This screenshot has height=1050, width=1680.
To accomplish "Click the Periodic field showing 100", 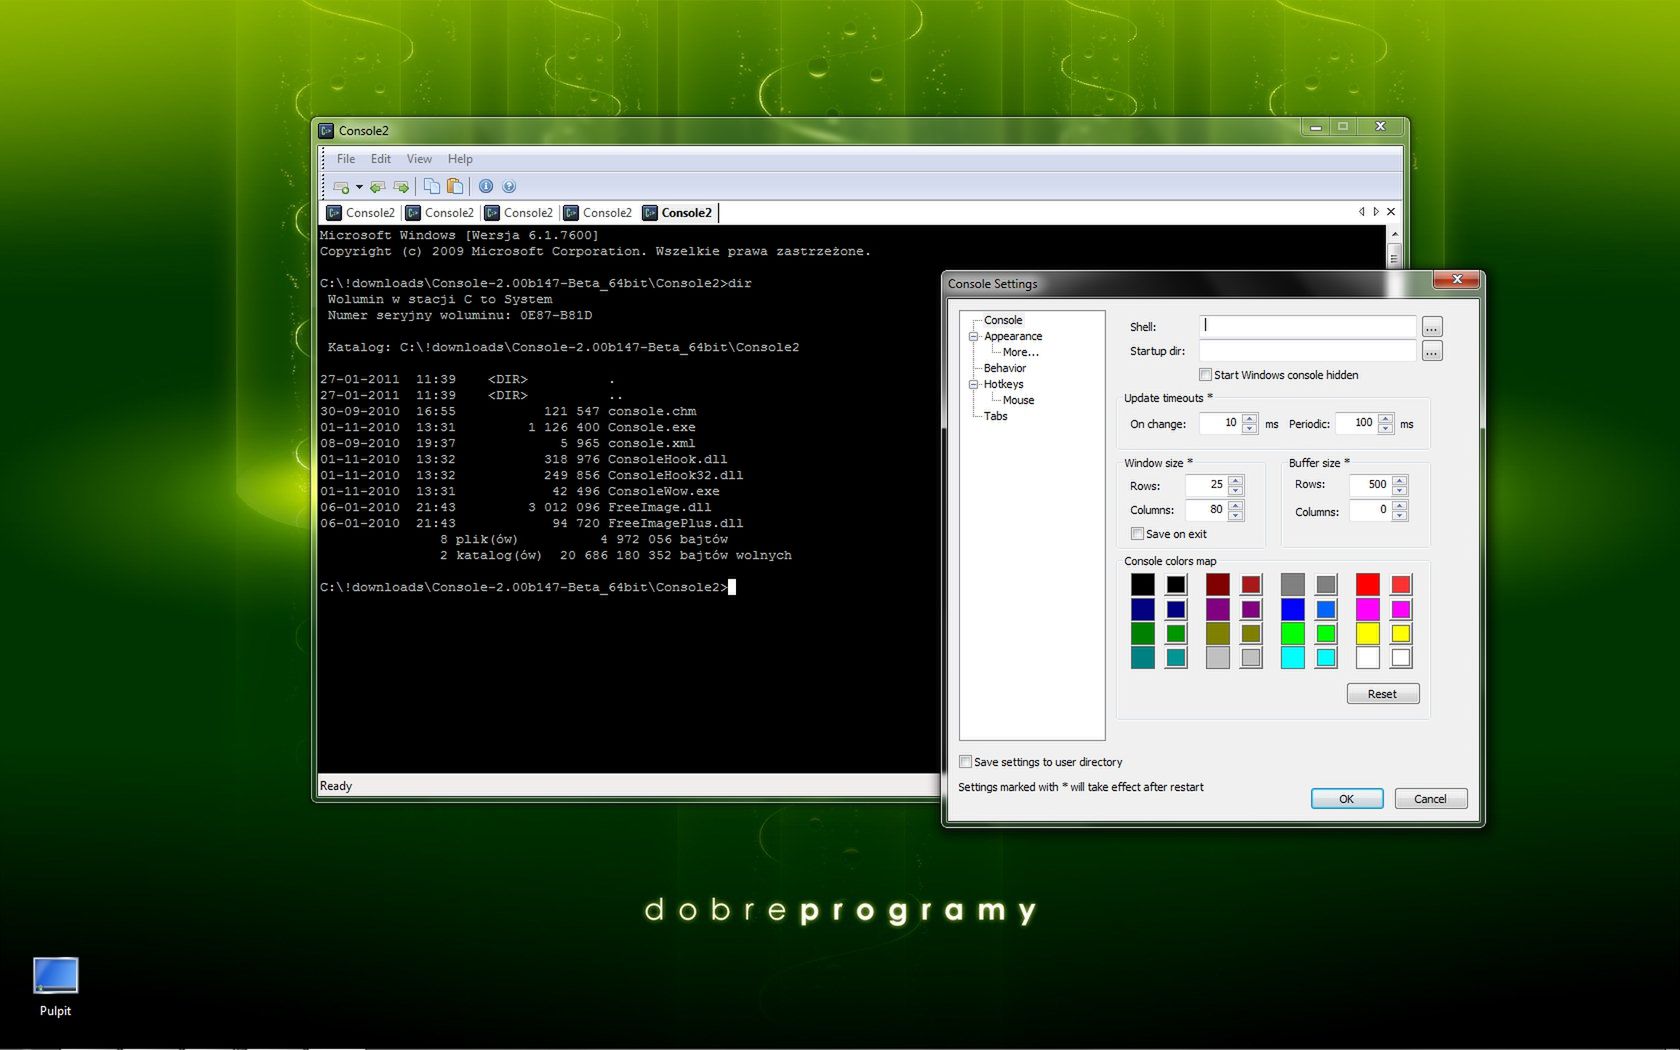I will coord(1357,423).
